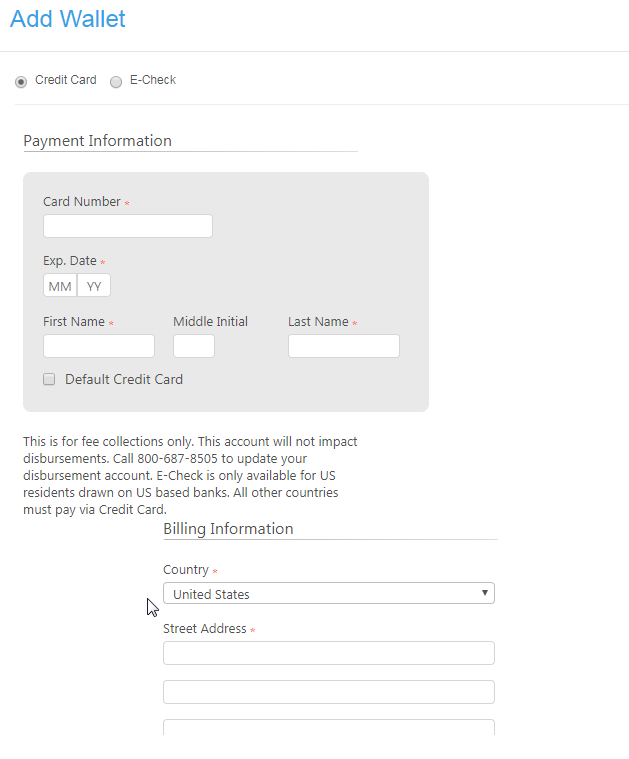Open the Country dropdown showing United States
The height and width of the screenshot is (759, 629).
click(328, 594)
